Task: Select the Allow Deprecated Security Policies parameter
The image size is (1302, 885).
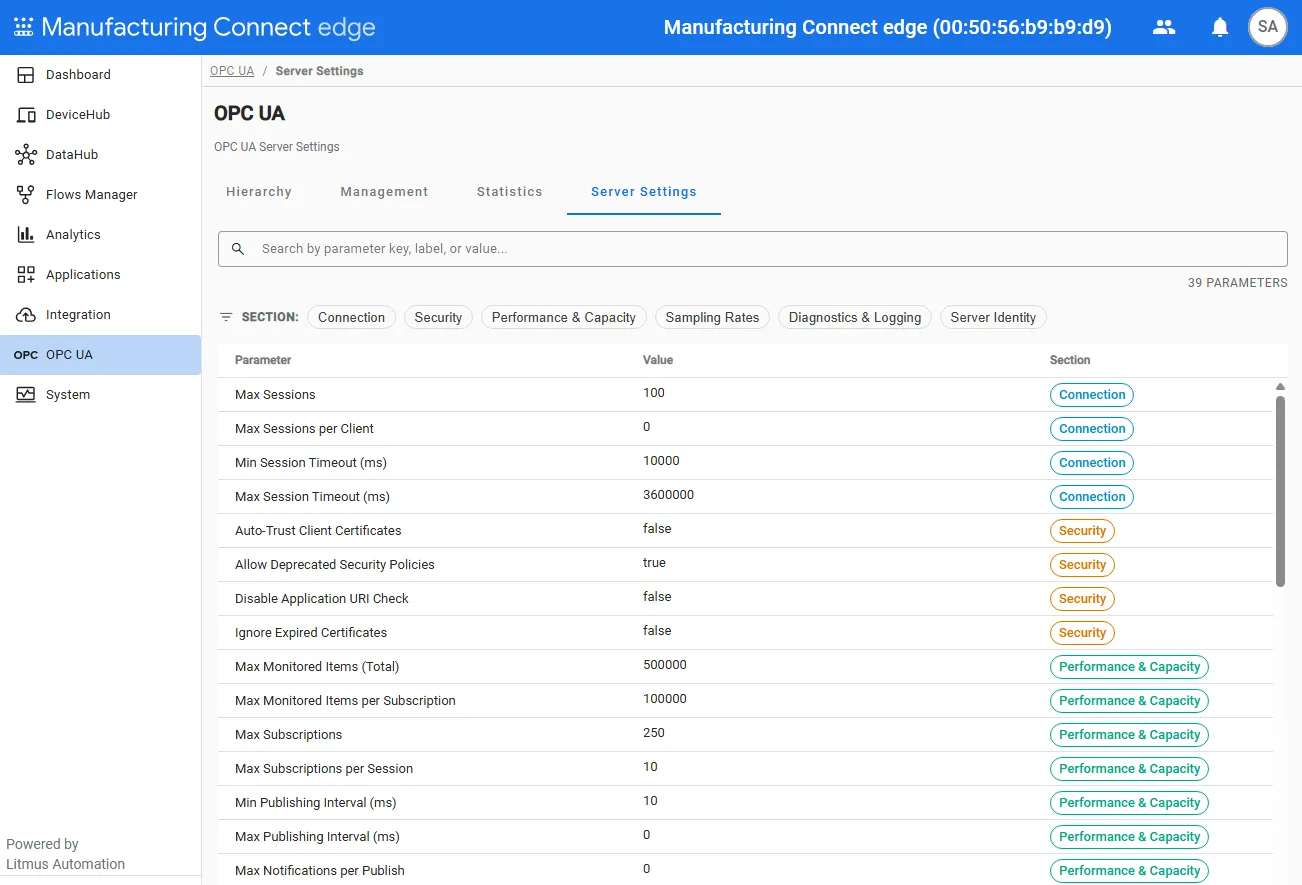Action: [x=335, y=565]
